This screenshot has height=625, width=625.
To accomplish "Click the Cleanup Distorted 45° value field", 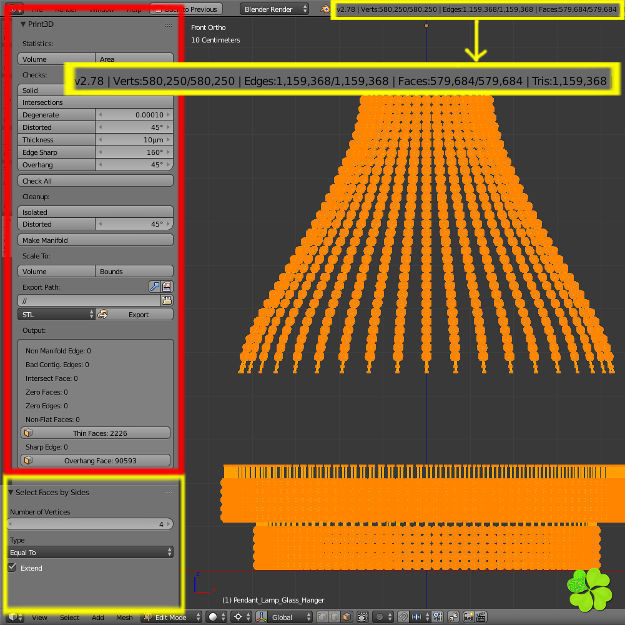I will [x=134, y=224].
